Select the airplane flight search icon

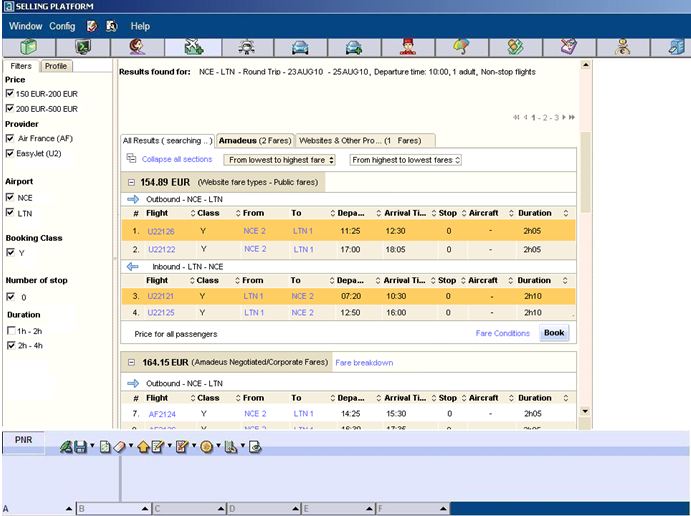coord(193,47)
